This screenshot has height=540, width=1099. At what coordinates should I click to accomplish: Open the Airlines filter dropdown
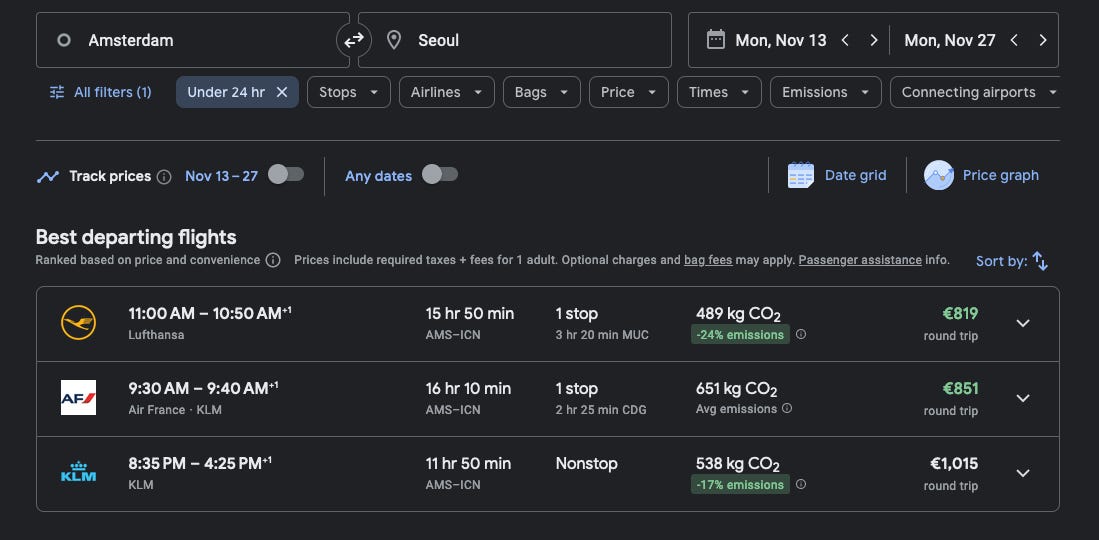click(x=446, y=92)
